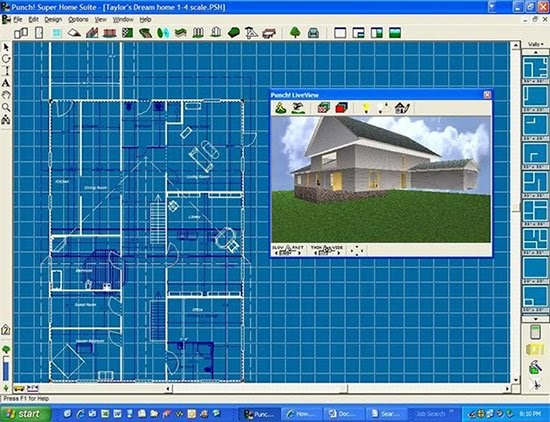Open the staircase tool in toolbar

point(92,33)
